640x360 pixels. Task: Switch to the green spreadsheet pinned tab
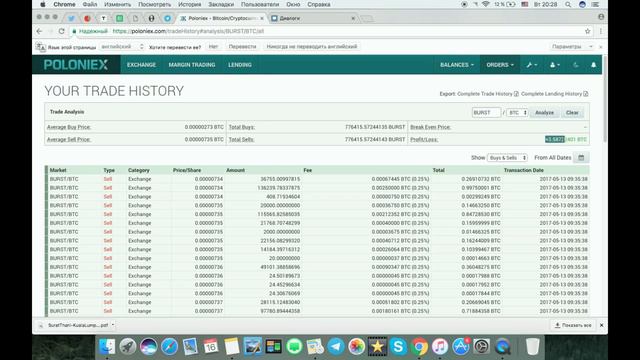(x=120, y=18)
